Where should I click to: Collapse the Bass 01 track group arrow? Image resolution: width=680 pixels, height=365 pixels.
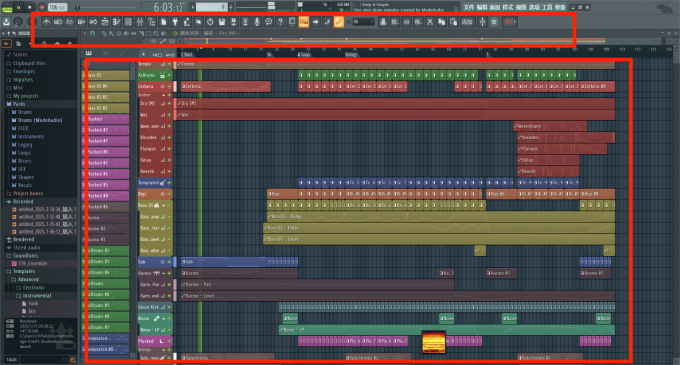(x=163, y=205)
